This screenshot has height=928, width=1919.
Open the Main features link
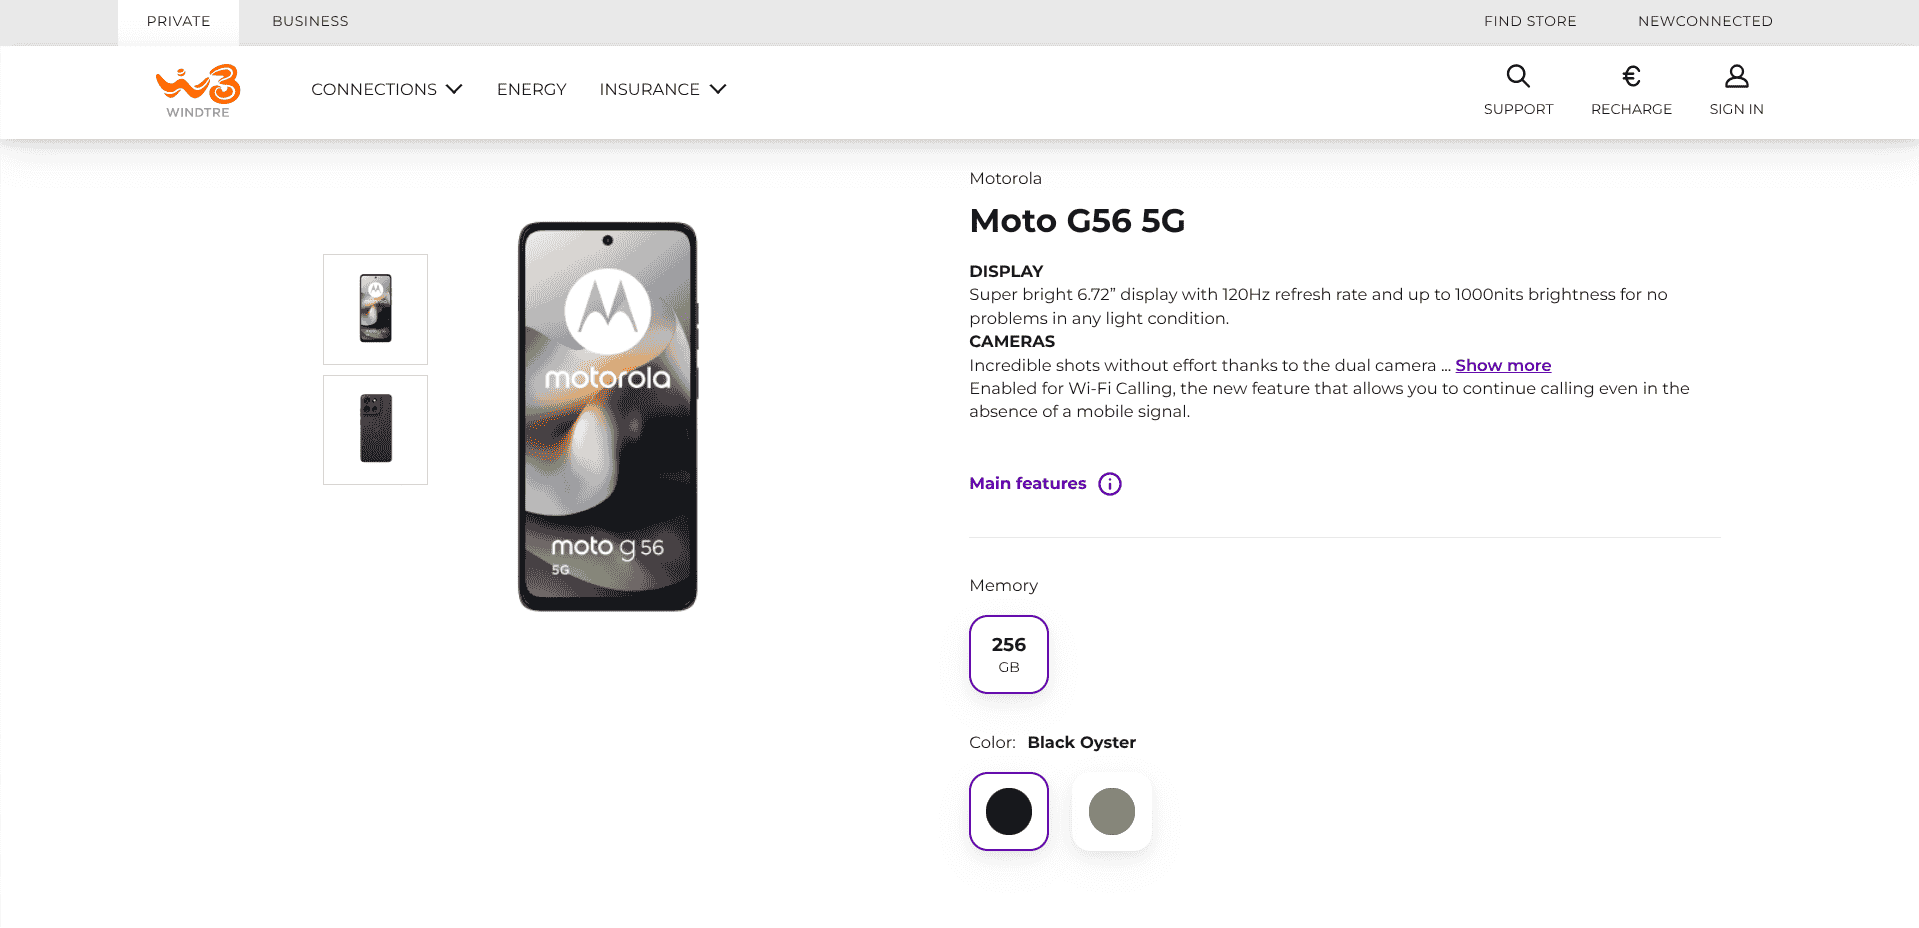tap(1027, 483)
